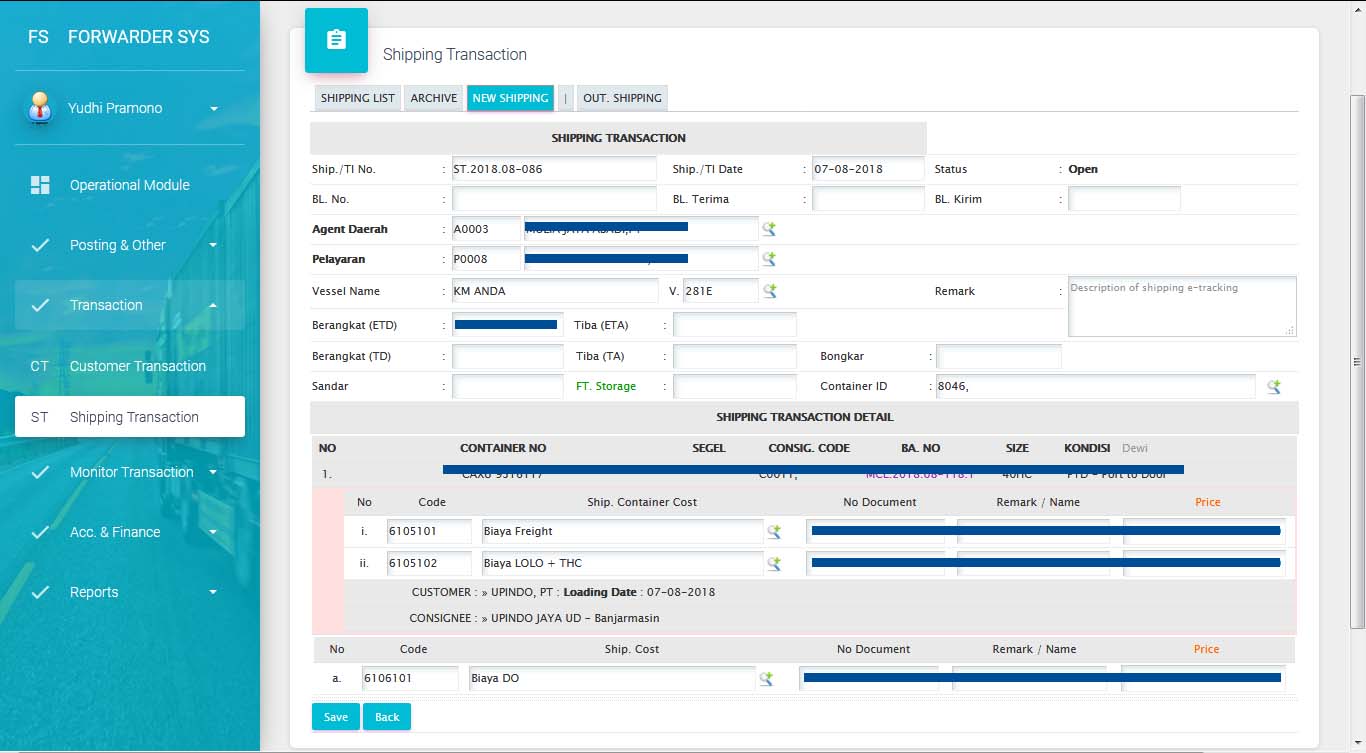This screenshot has height=753, width=1366.
Task: Switch to SHIPPING LIST tab
Action: (x=357, y=98)
